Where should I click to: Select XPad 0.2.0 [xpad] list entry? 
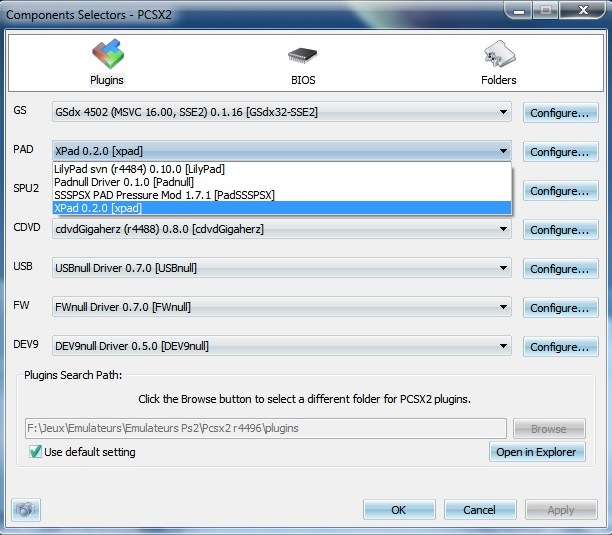pyautogui.click(x=281, y=208)
